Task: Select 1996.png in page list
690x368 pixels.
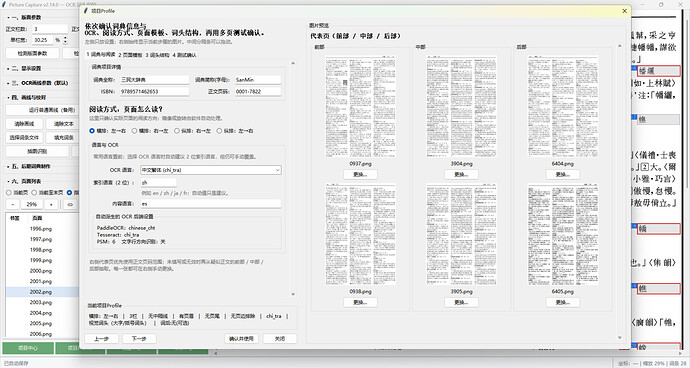Action: (41, 229)
